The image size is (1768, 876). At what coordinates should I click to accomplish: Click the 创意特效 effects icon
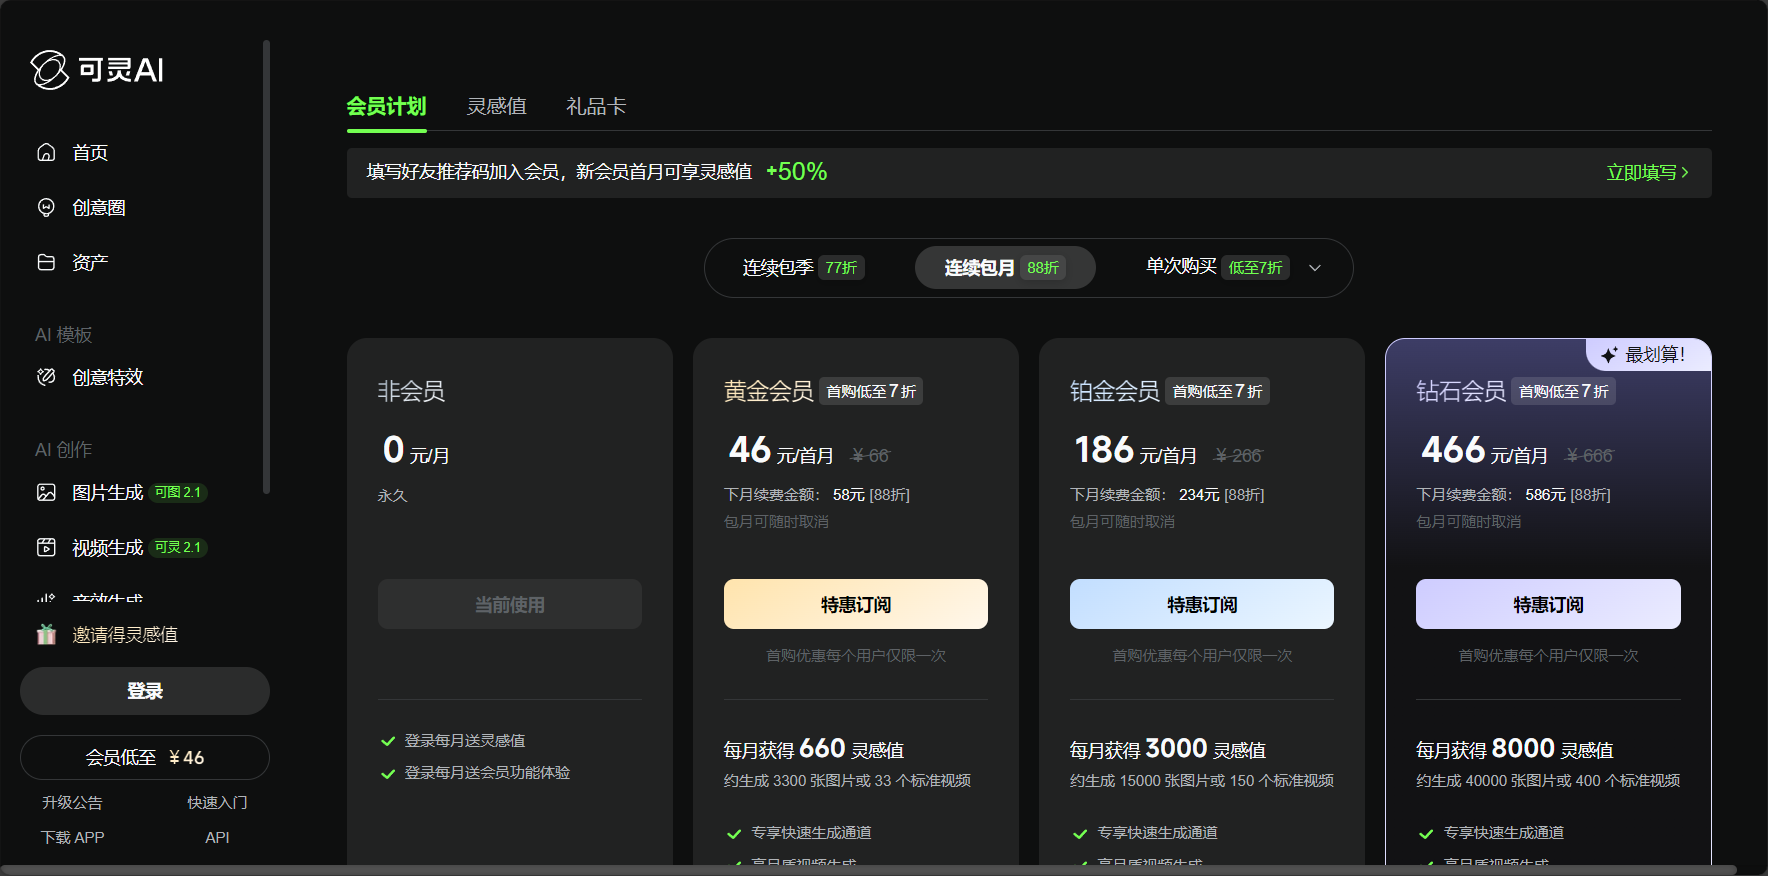pyautogui.click(x=46, y=377)
